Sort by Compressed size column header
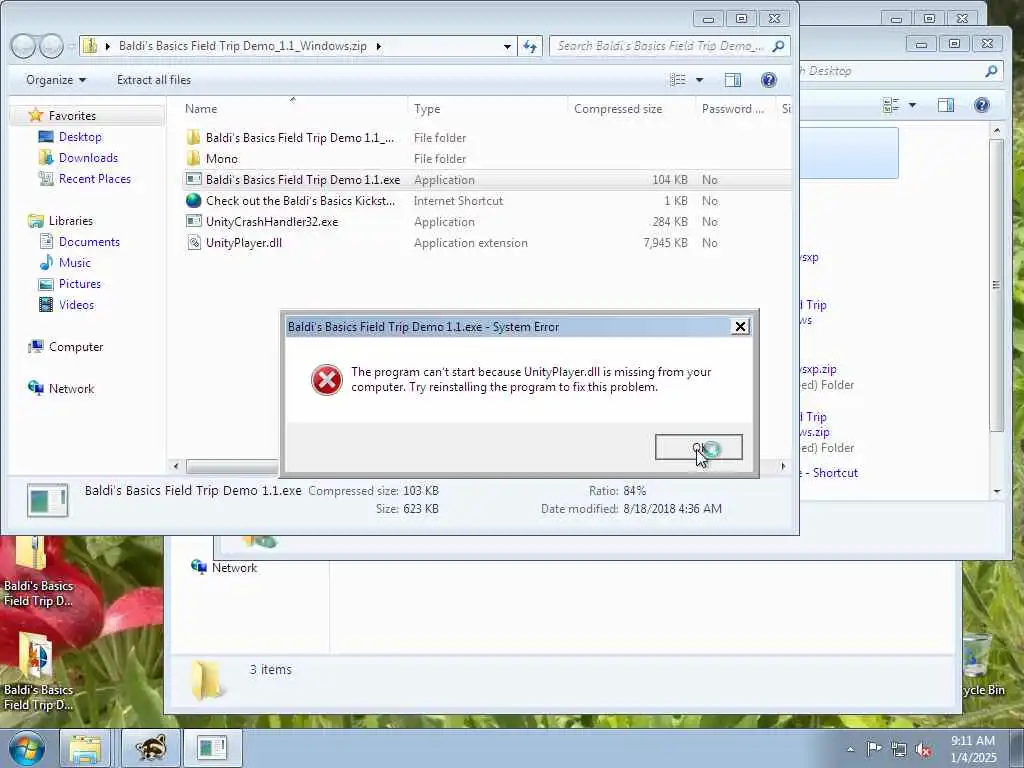 click(x=618, y=109)
